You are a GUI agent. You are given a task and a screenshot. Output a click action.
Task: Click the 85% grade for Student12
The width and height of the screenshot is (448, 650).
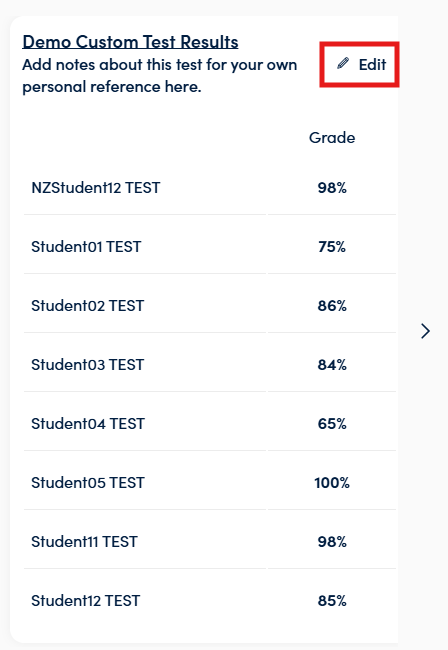click(332, 601)
